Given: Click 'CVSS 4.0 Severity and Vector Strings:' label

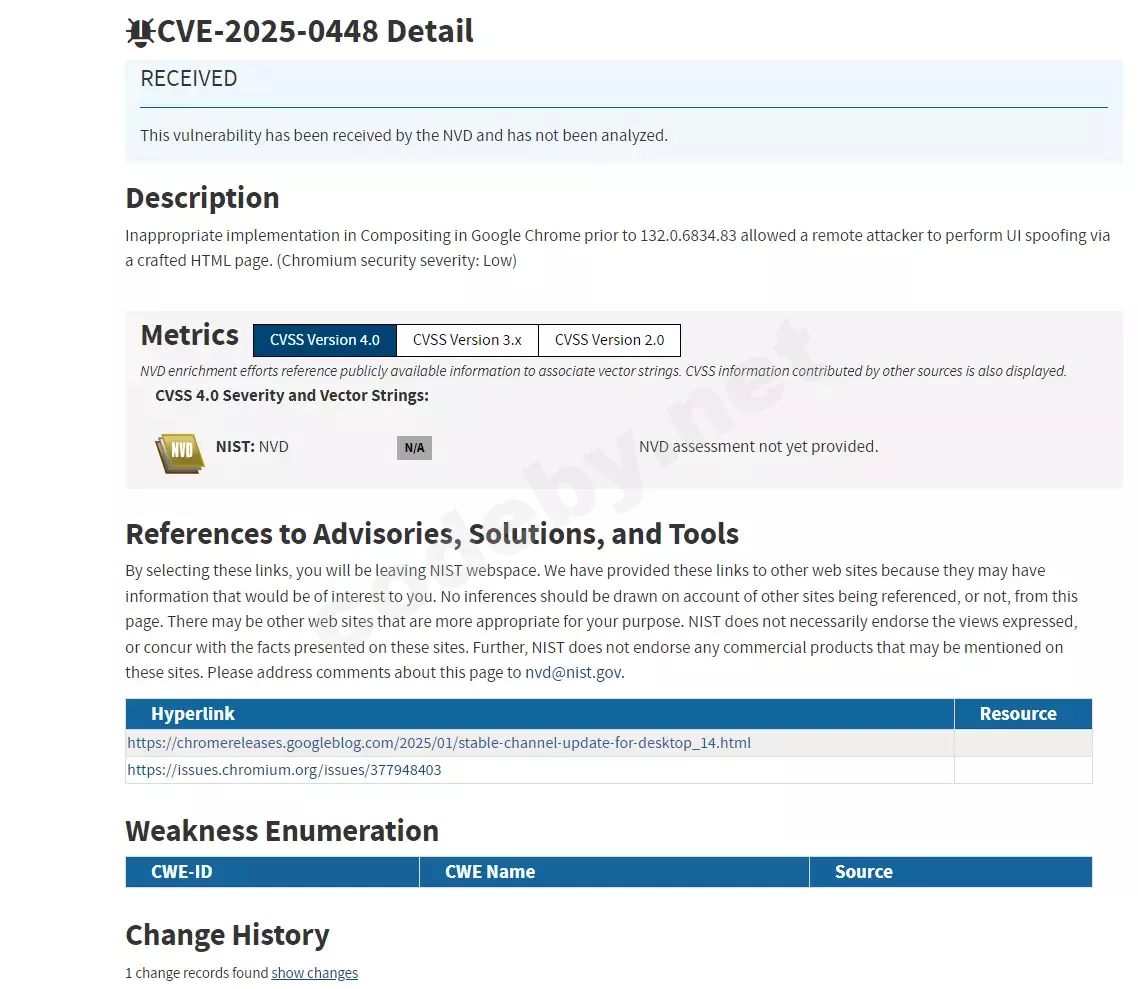Looking at the screenshot, I should [x=292, y=395].
